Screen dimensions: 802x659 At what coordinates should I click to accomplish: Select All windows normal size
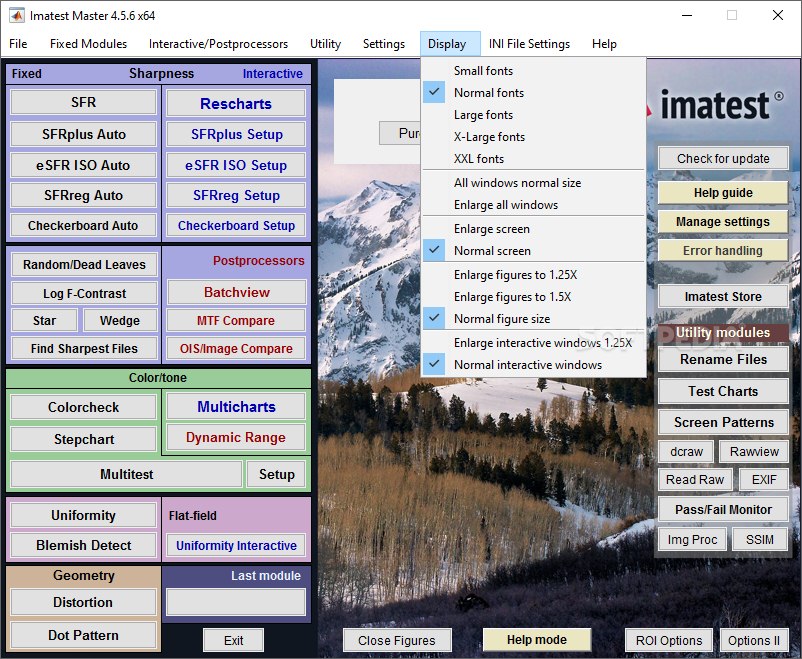point(533,183)
